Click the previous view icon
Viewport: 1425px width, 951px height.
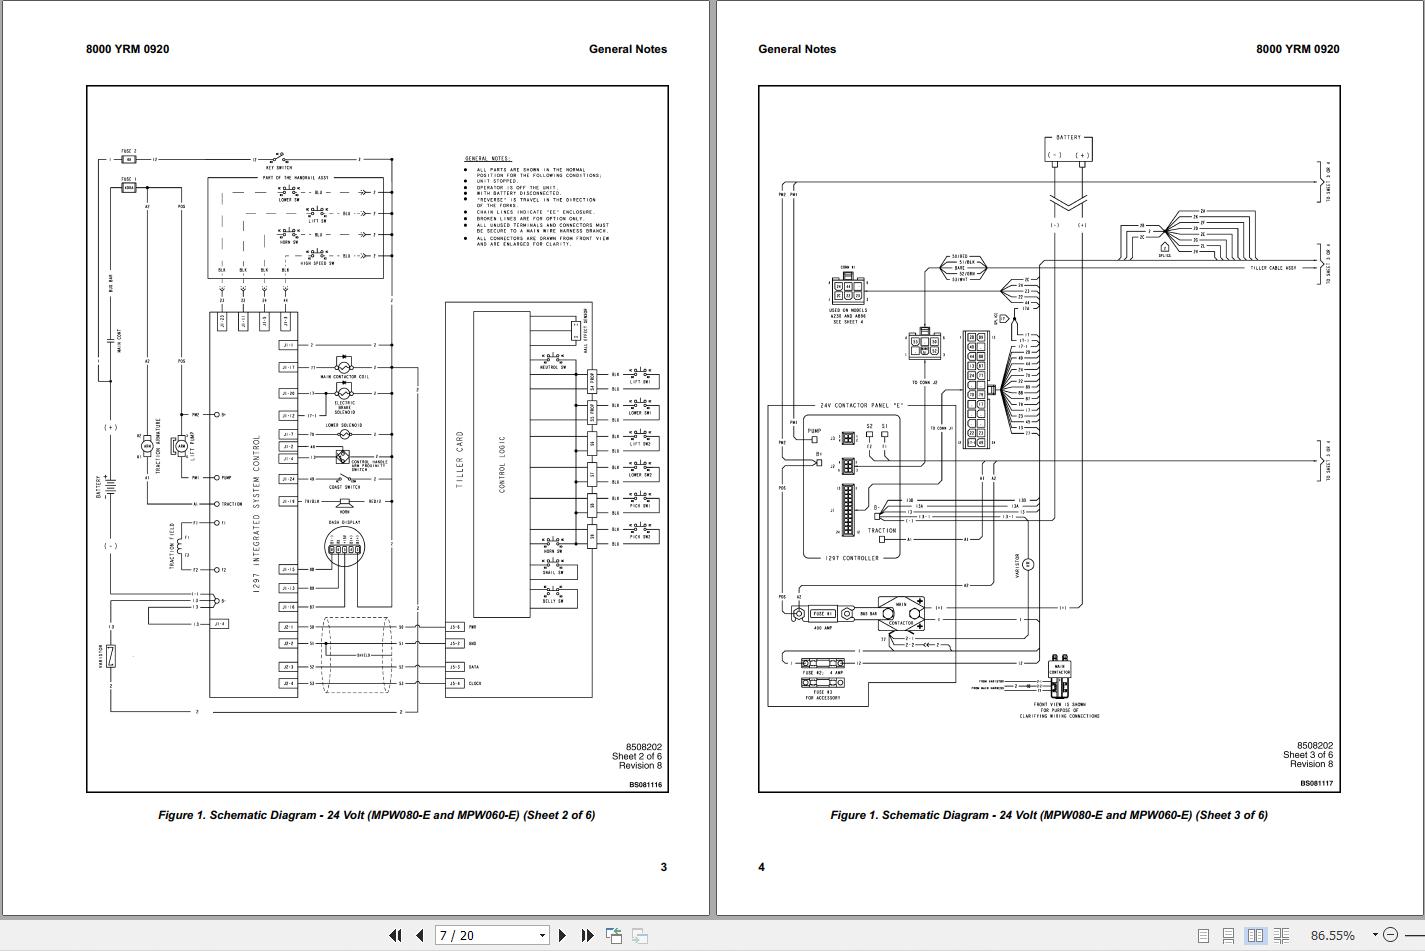tap(614, 936)
